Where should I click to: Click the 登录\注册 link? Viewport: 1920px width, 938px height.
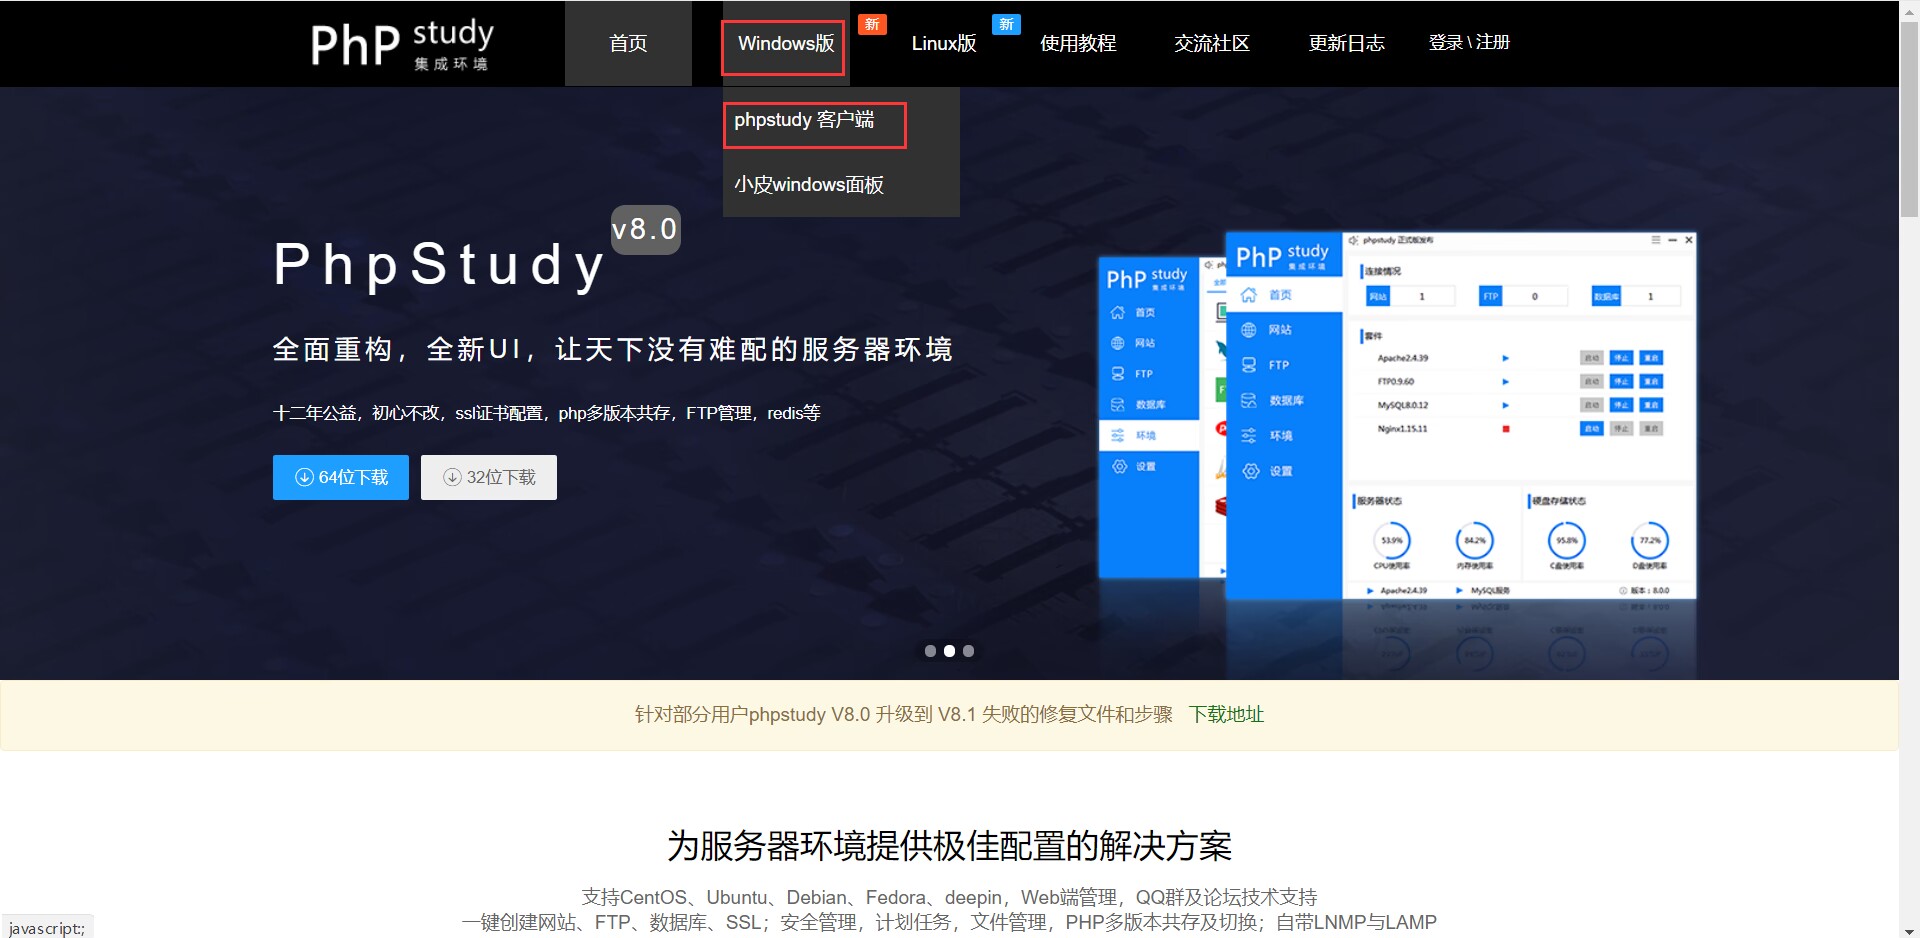point(1469,43)
